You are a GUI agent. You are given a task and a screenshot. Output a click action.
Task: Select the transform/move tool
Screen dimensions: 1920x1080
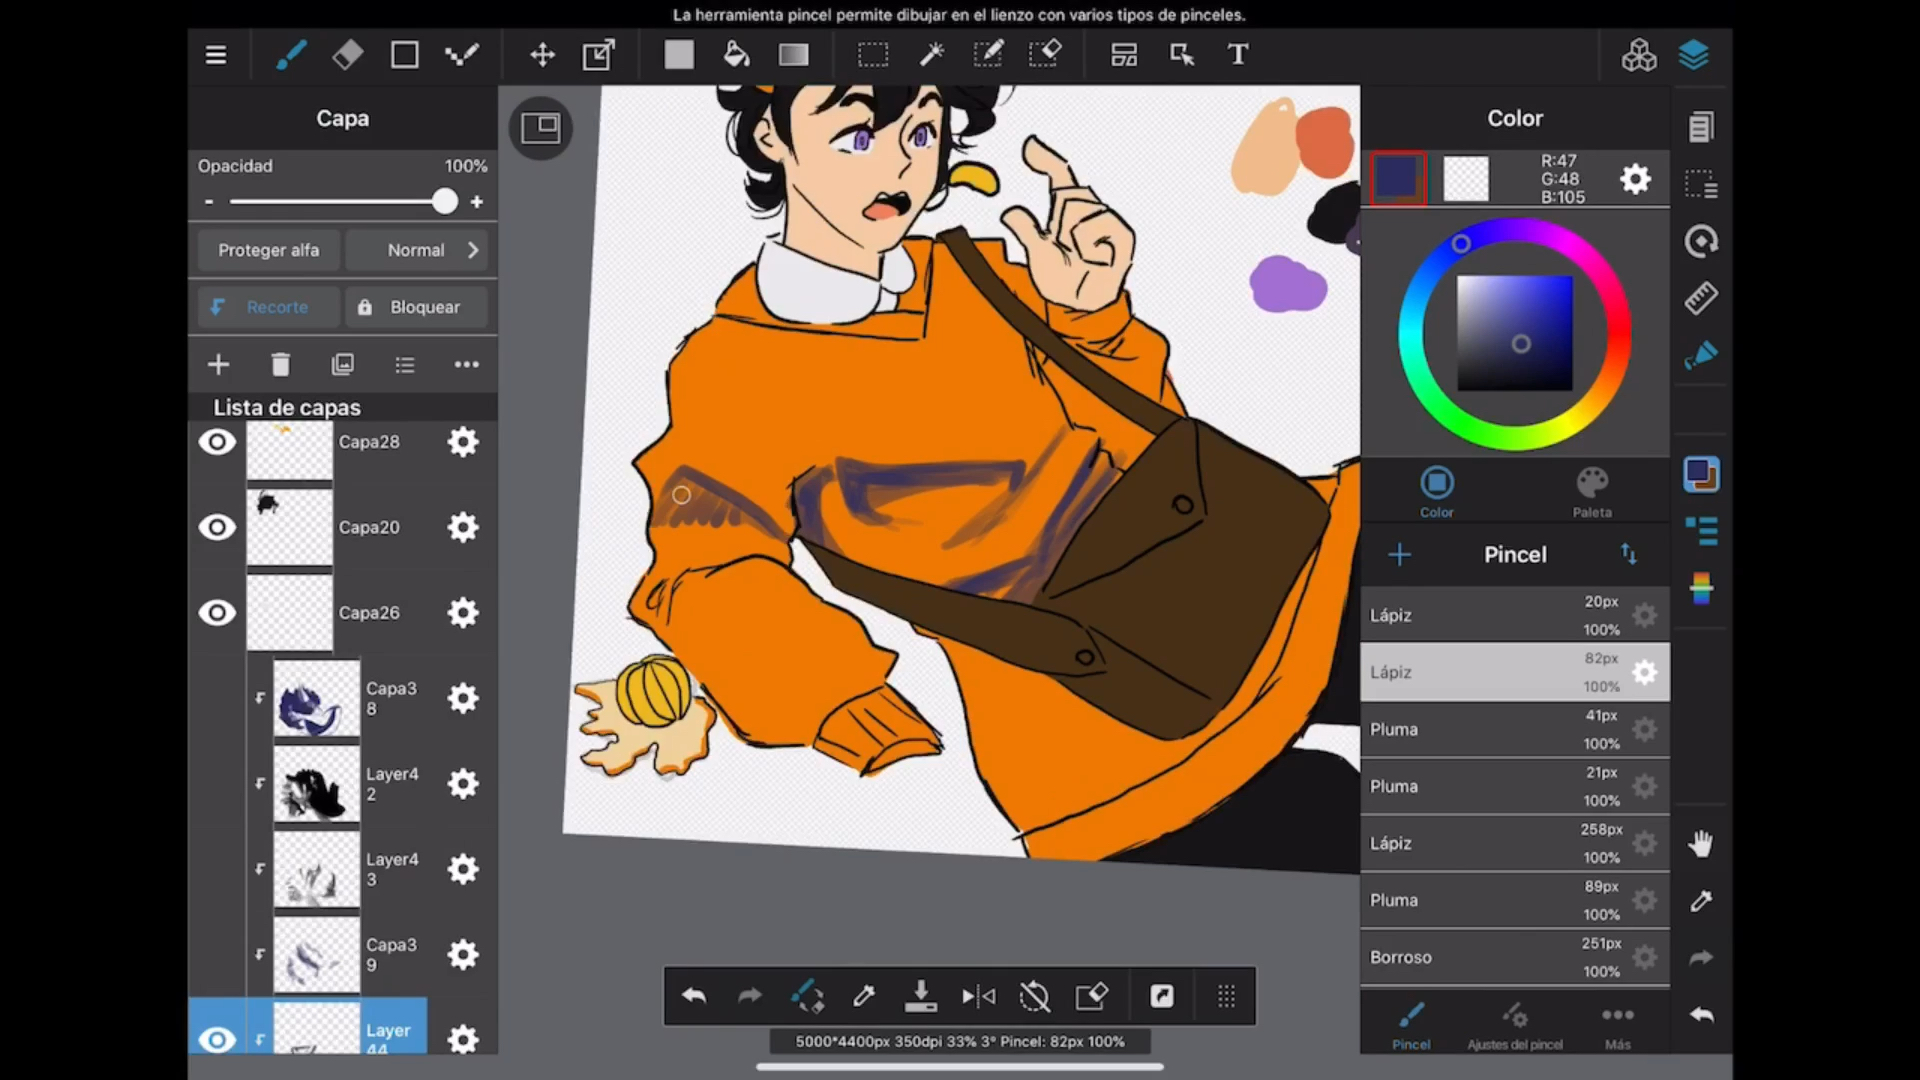pyautogui.click(x=541, y=54)
